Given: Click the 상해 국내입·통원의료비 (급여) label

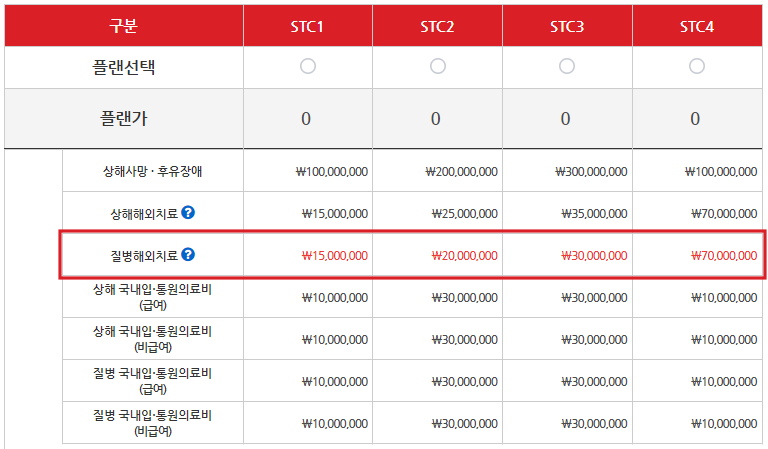Looking at the screenshot, I should pyautogui.click(x=152, y=297).
